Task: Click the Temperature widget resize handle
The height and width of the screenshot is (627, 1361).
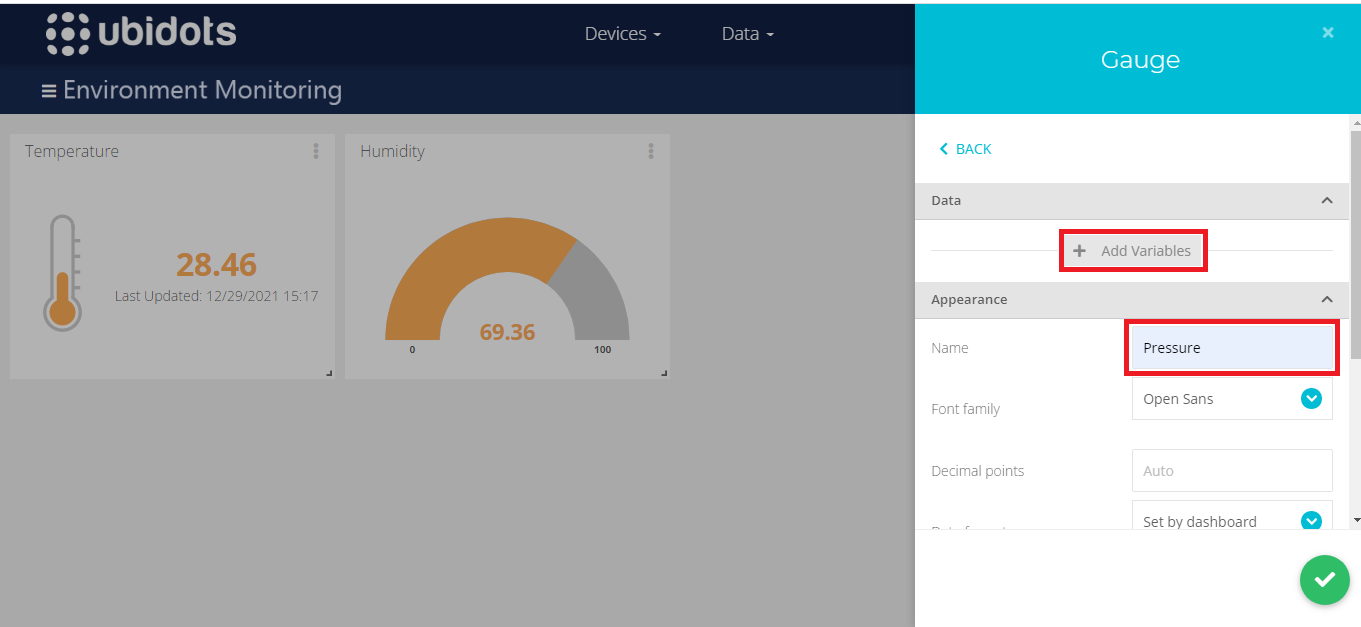Action: click(x=329, y=373)
